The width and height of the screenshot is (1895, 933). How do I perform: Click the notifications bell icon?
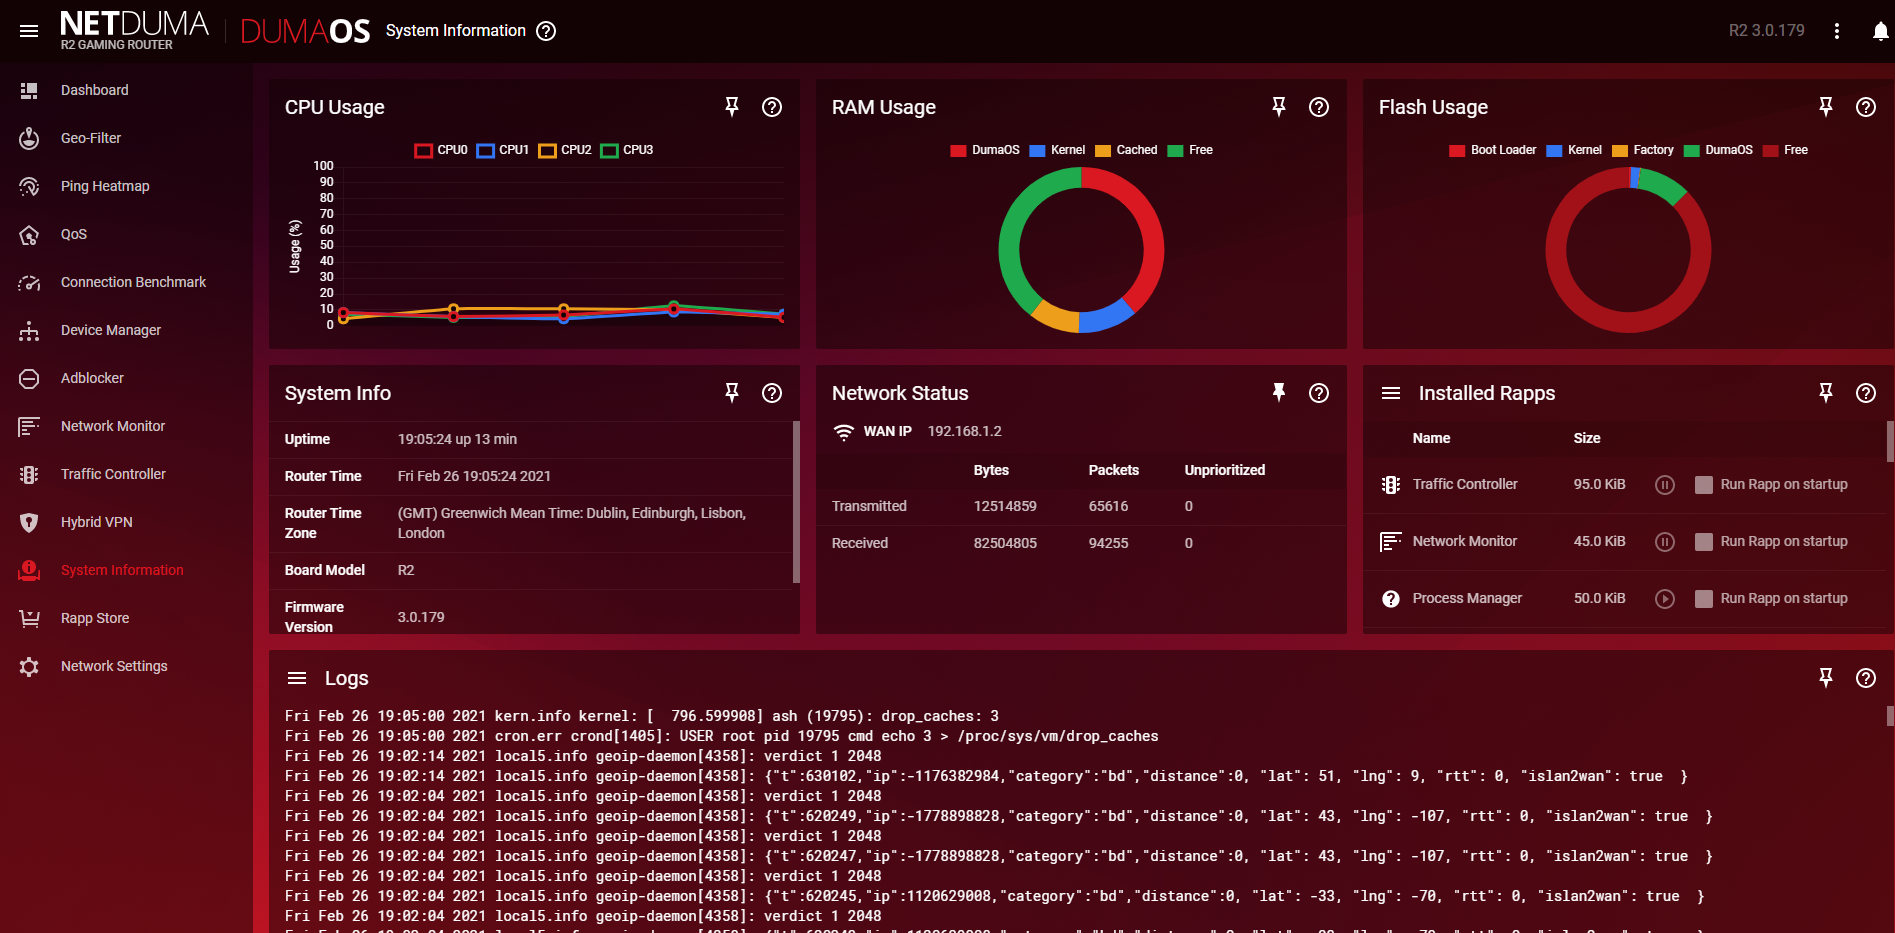[x=1880, y=31]
